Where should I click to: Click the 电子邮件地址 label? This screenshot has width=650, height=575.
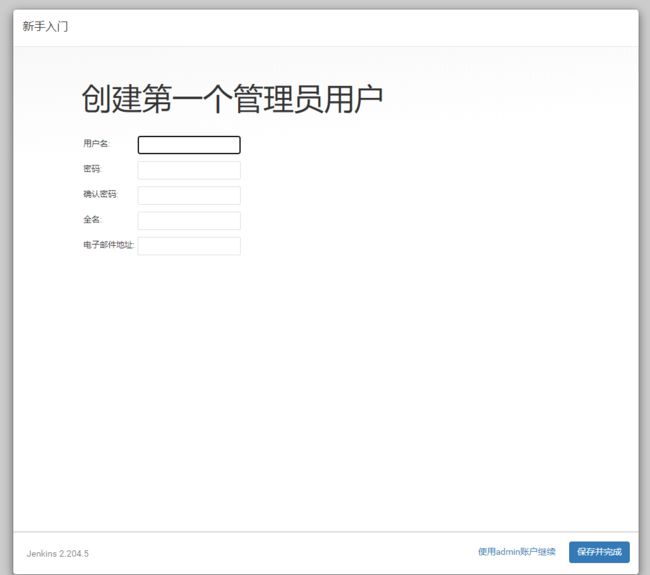click(x=109, y=245)
